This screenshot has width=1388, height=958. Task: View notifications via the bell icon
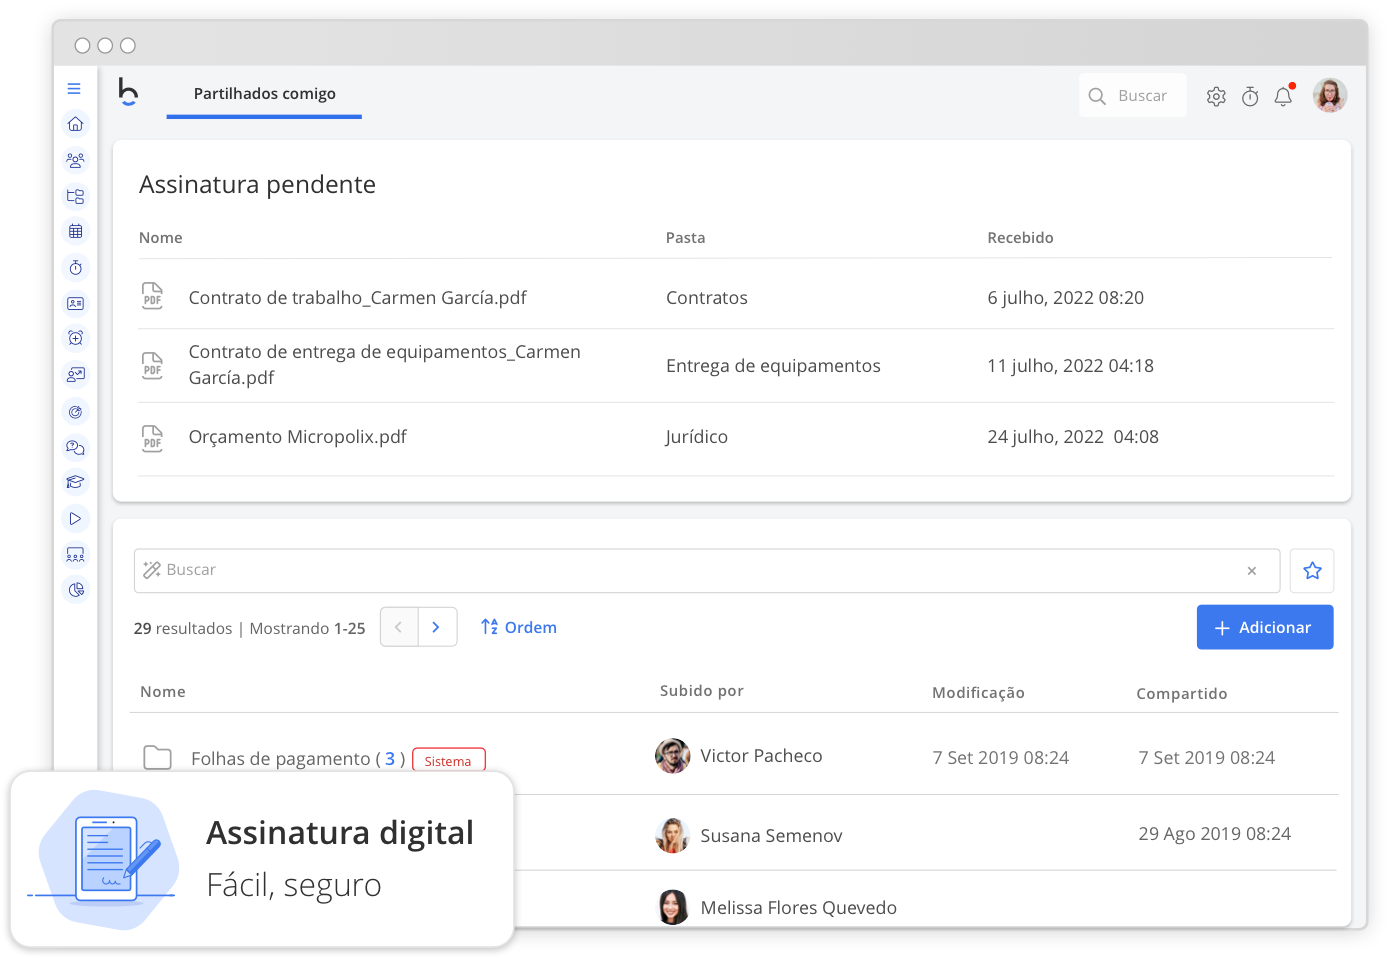(1283, 96)
